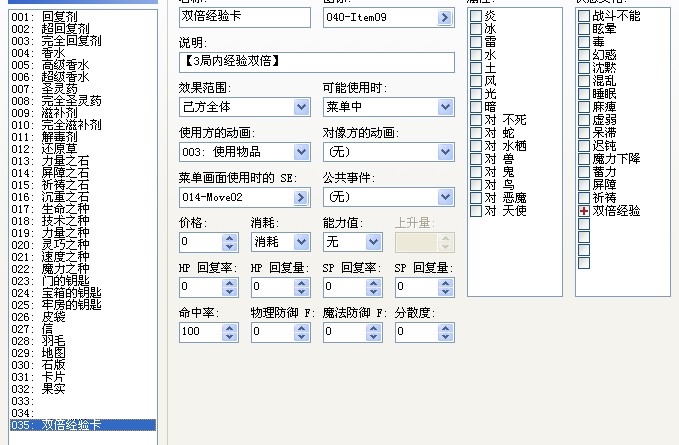
Task: Select item 011: 解毒剂
Action: [x=83, y=137]
